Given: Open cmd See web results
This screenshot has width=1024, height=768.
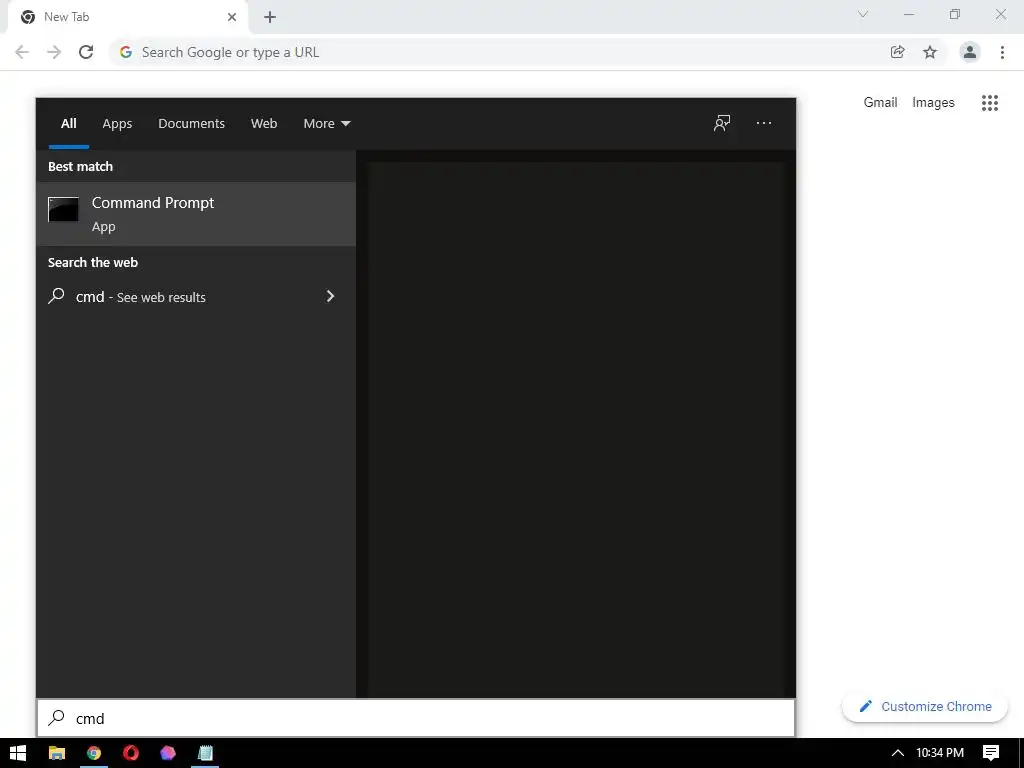Looking at the screenshot, I should click(196, 296).
